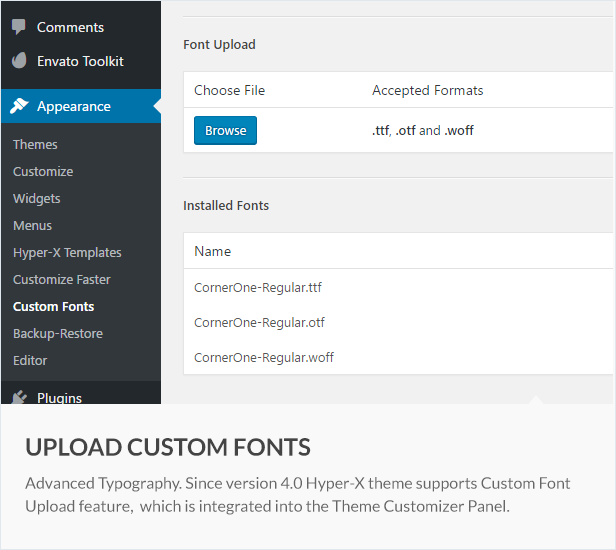Open Menus under Appearance
This screenshot has width=616, height=550.
(x=33, y=226)
